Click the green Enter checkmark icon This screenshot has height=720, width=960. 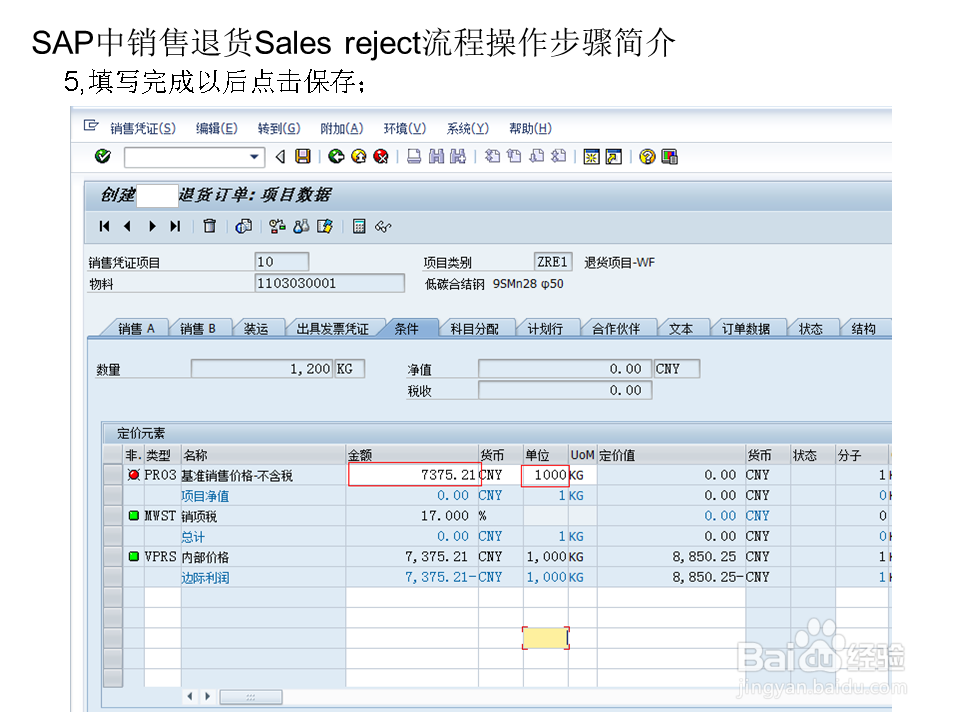point(103,157)
